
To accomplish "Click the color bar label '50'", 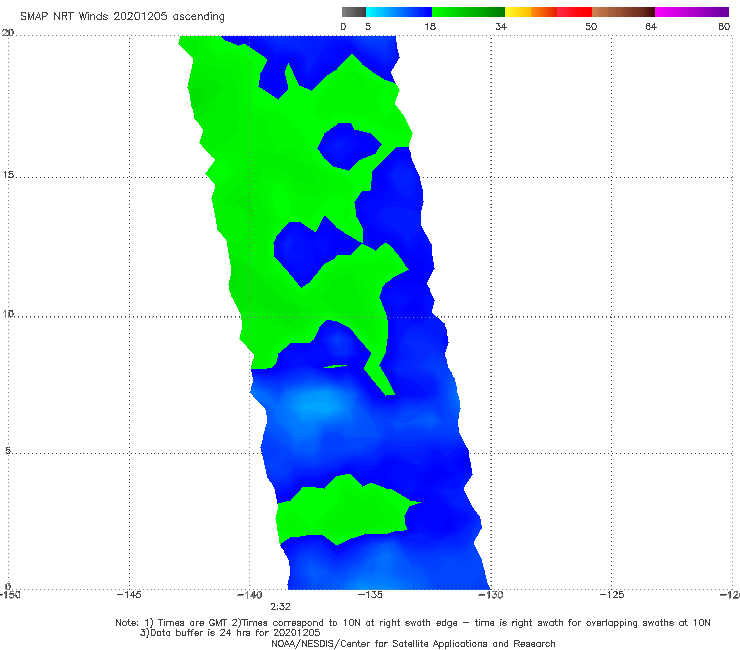I will (x=591, y=26).
